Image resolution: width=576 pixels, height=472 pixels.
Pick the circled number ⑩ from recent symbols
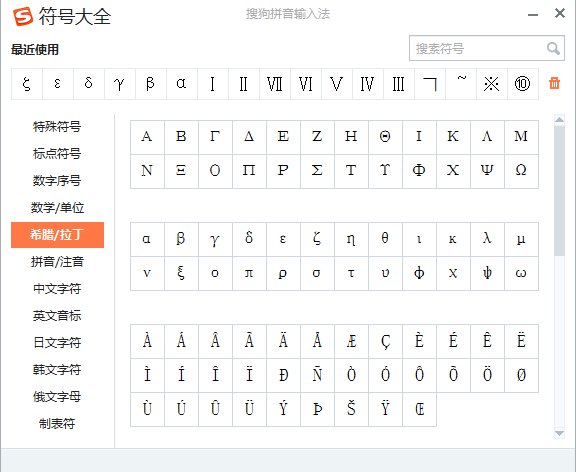[523, 84]
